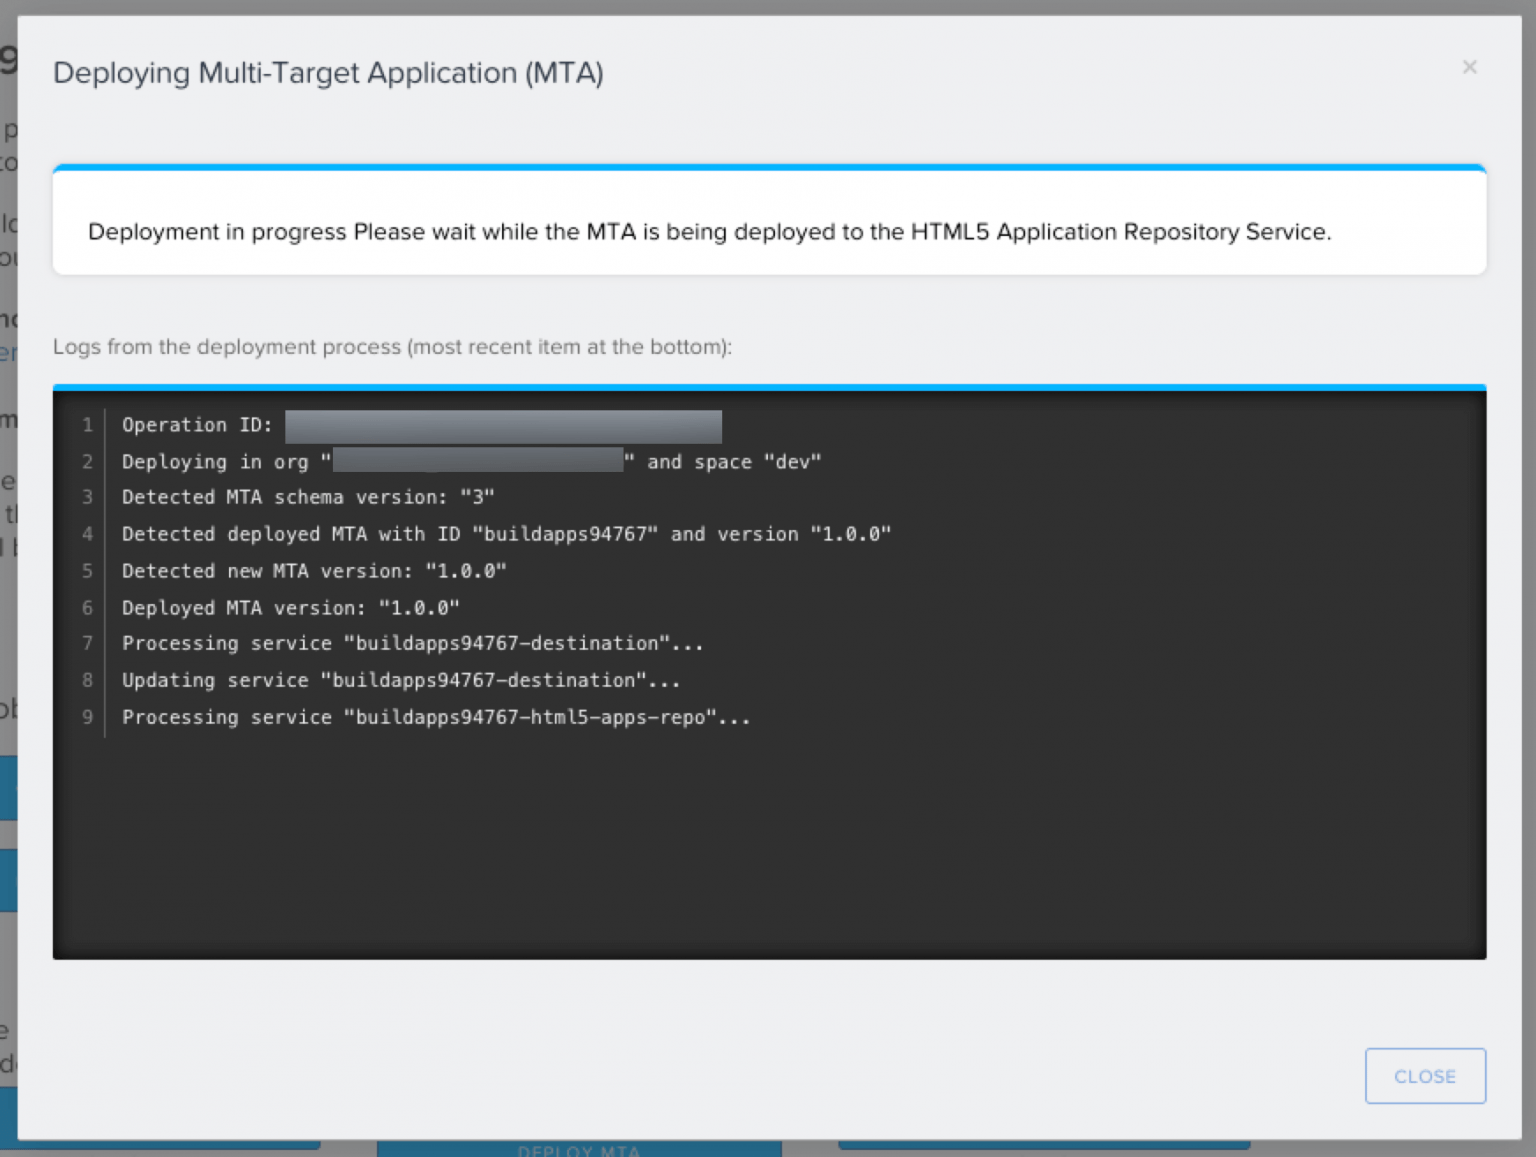Click line number 5 in the log gutter
Screen dimensions: 1536x1157
[87, 570]
